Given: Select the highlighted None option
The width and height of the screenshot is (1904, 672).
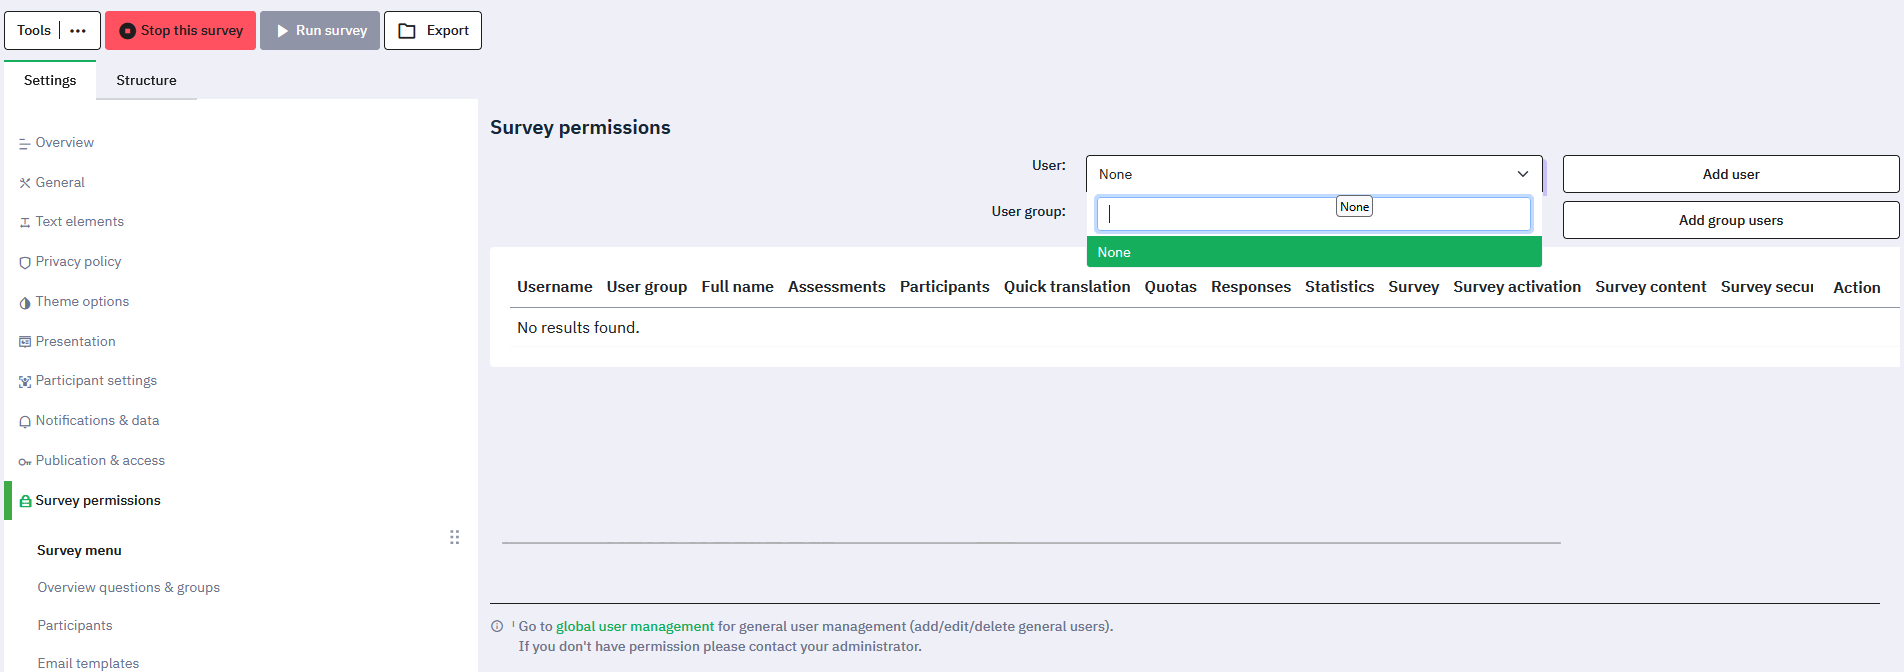Looking at the screenshot, I should coord(1314,252).
